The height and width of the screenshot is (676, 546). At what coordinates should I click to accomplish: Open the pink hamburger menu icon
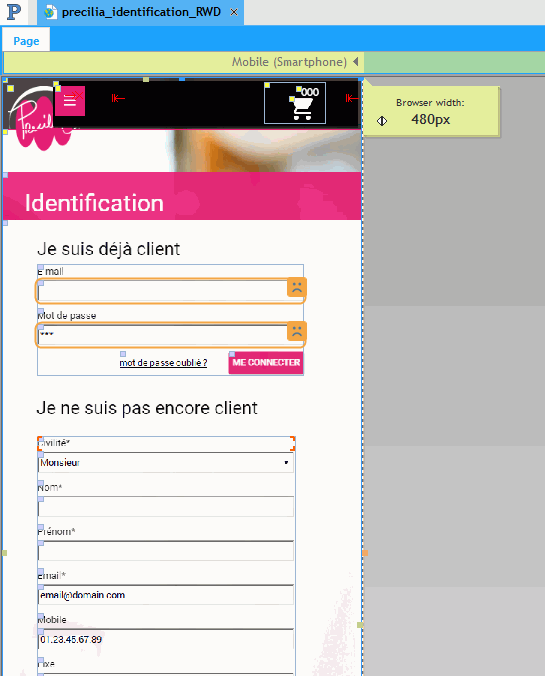click(70, 101)
